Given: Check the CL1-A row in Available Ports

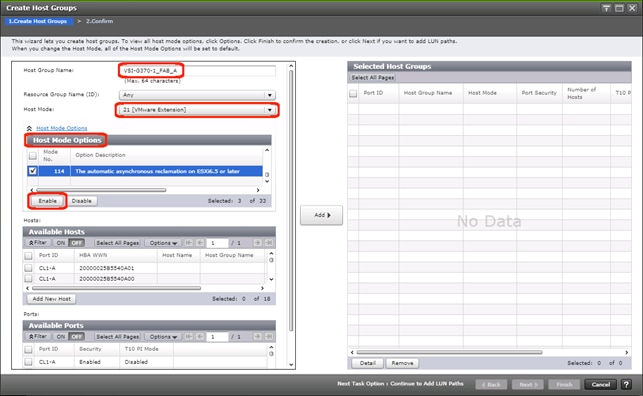Looking at the screenshot, I should click(28, 362).
